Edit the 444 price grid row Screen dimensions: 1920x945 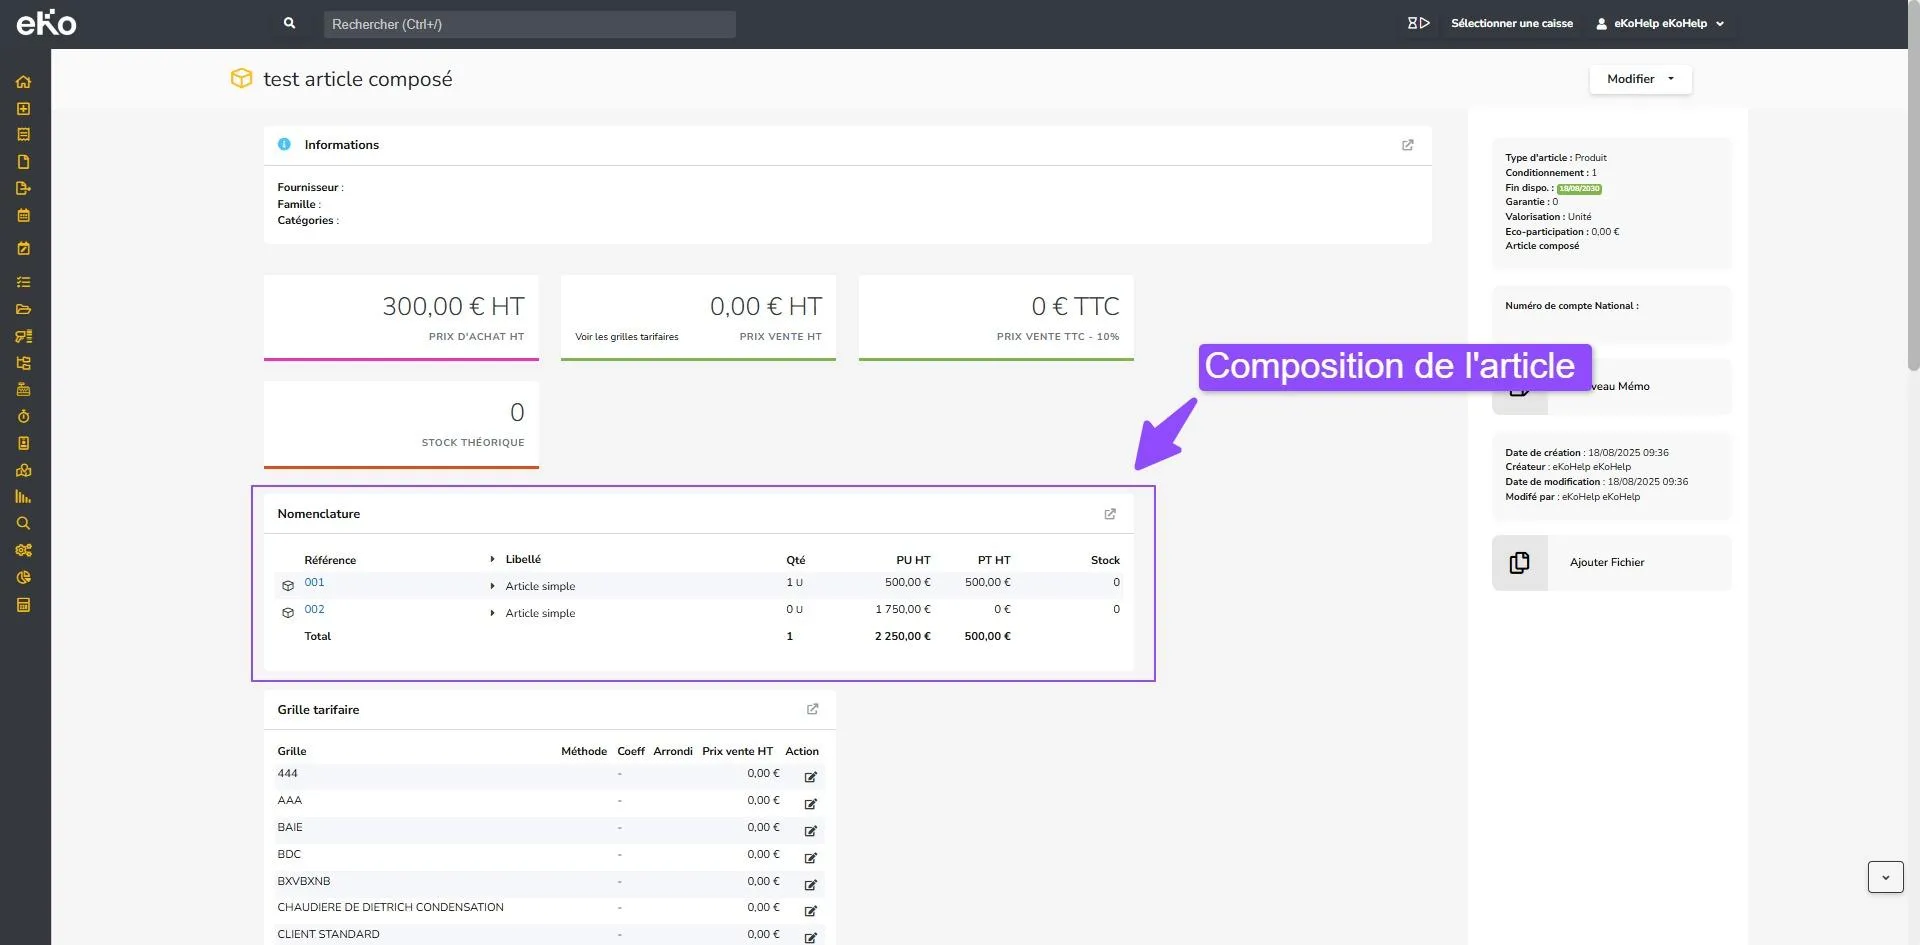(x=811, y=776)
